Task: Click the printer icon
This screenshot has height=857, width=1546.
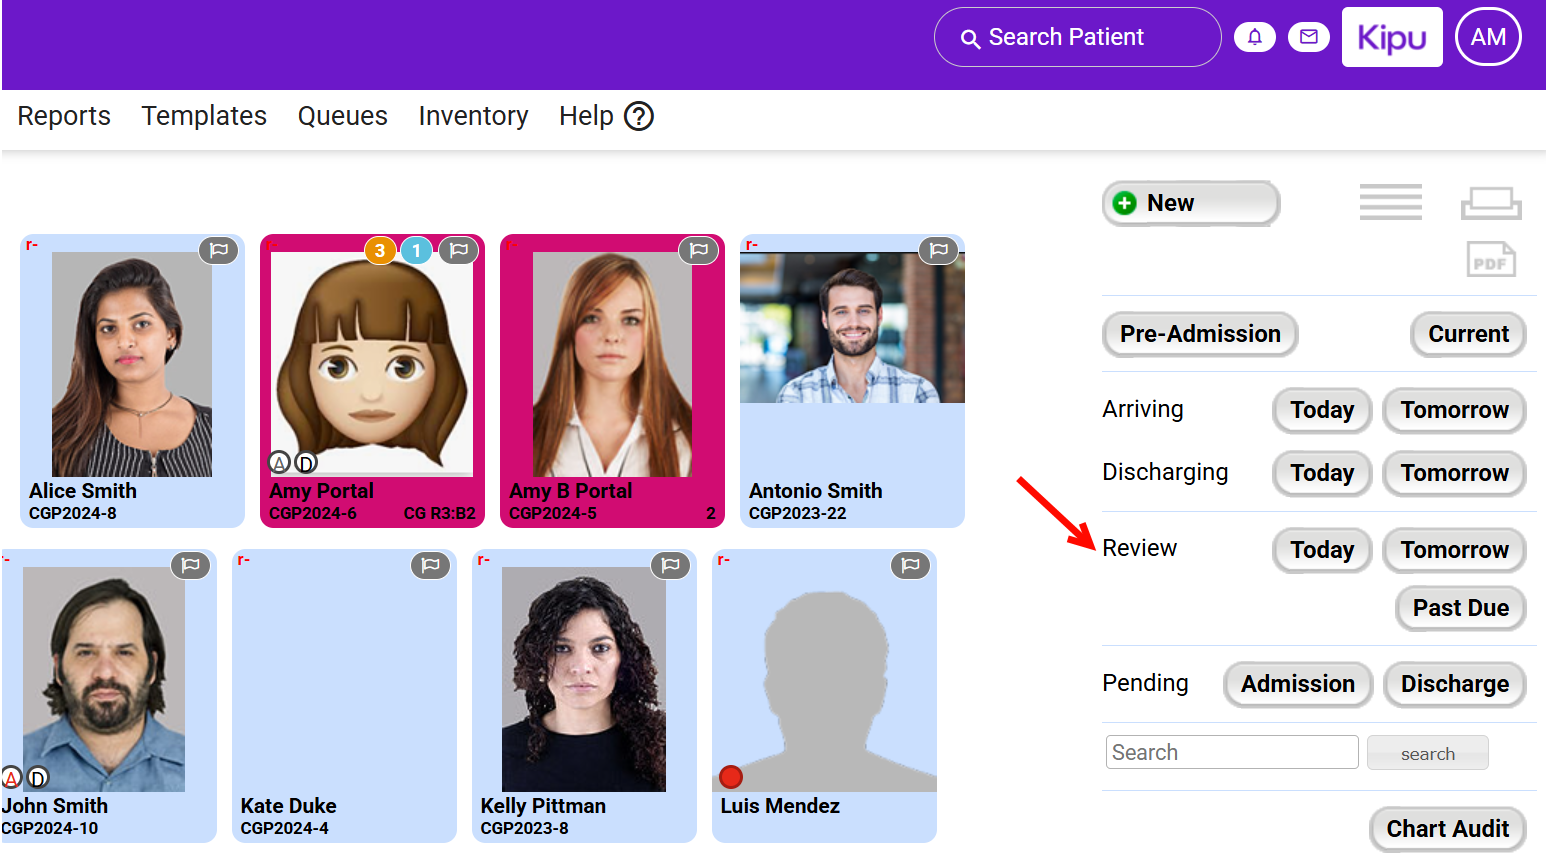Action: (x=1490, y=203)
